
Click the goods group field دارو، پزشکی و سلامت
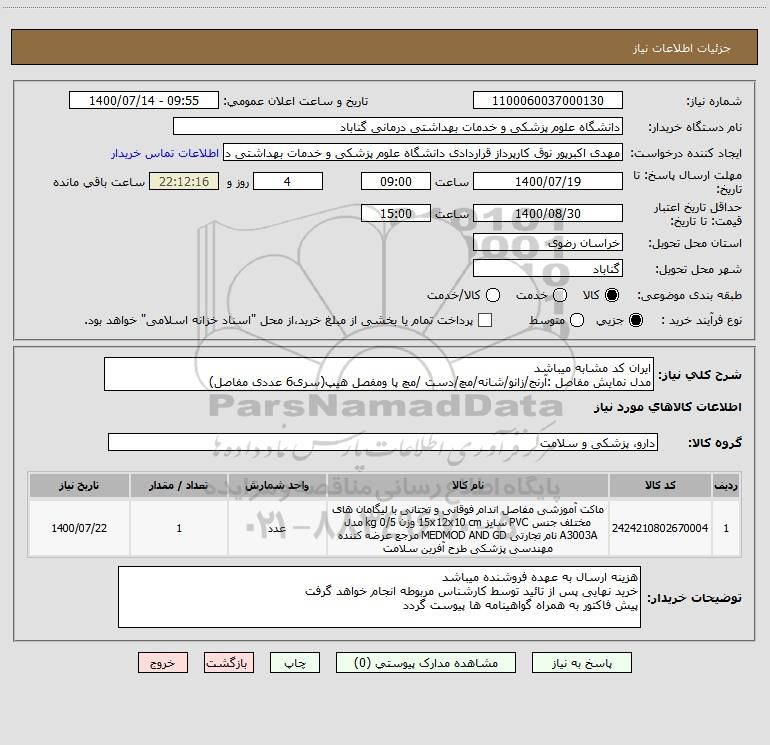[383, 442]
